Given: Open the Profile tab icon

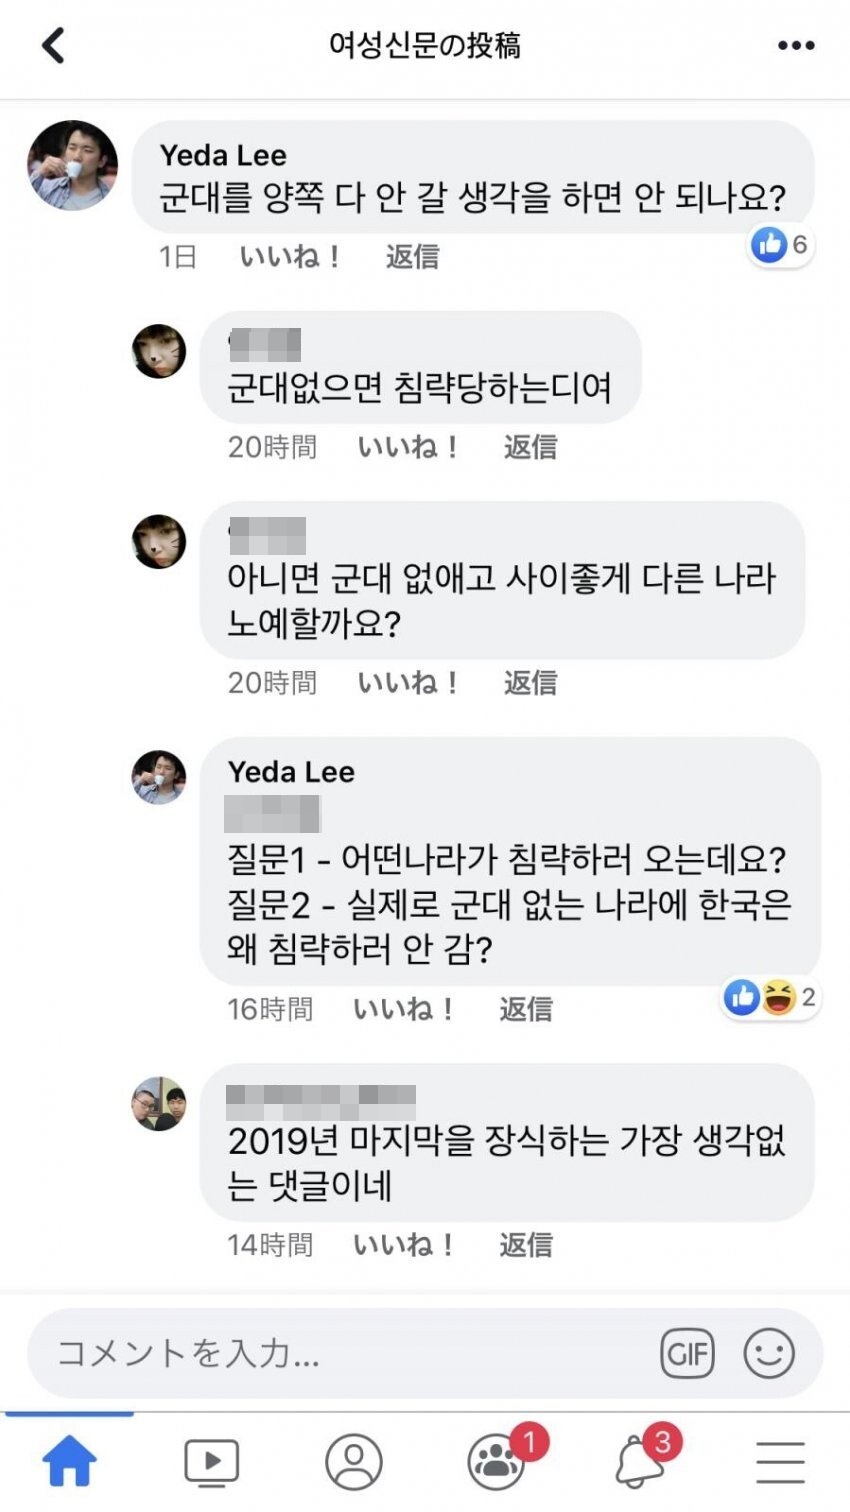Looking at the screenshot, I should [354, 1462].
